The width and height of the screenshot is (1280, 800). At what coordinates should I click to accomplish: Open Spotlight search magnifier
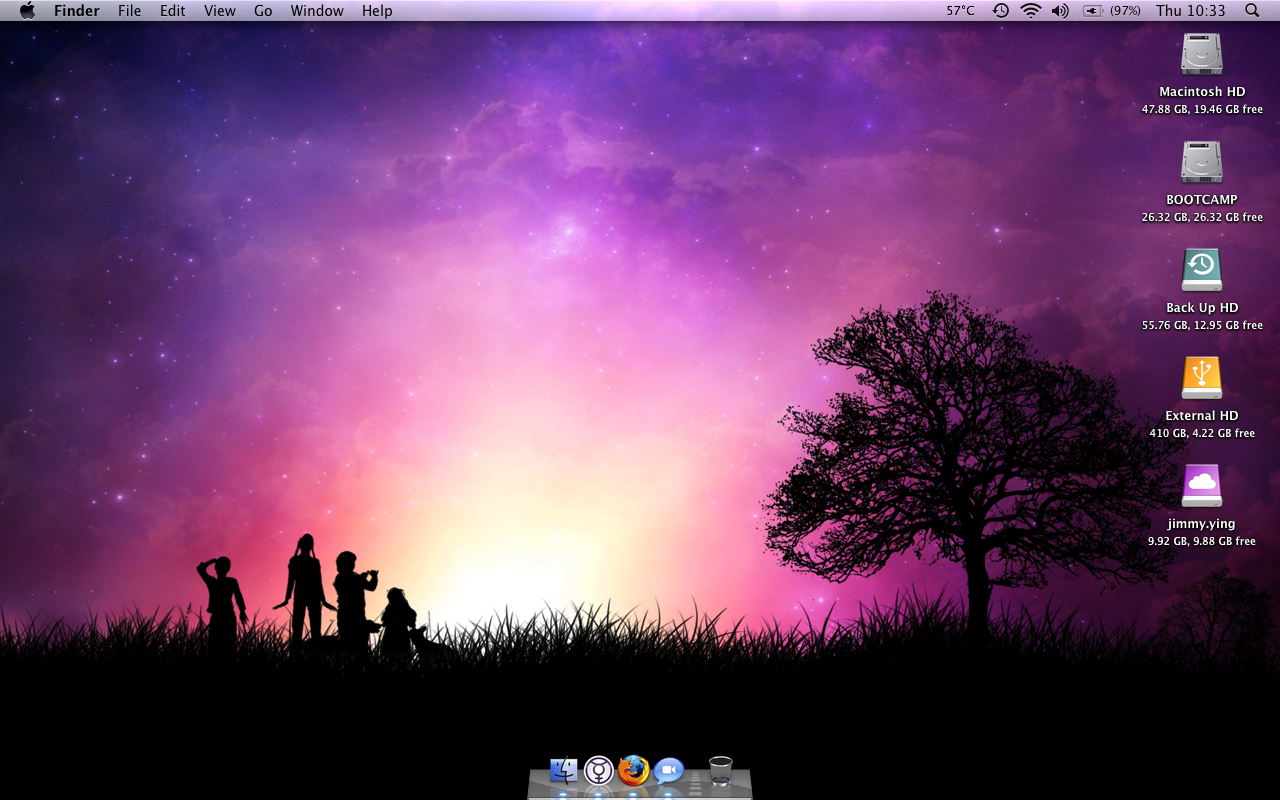click(1252, 11)
